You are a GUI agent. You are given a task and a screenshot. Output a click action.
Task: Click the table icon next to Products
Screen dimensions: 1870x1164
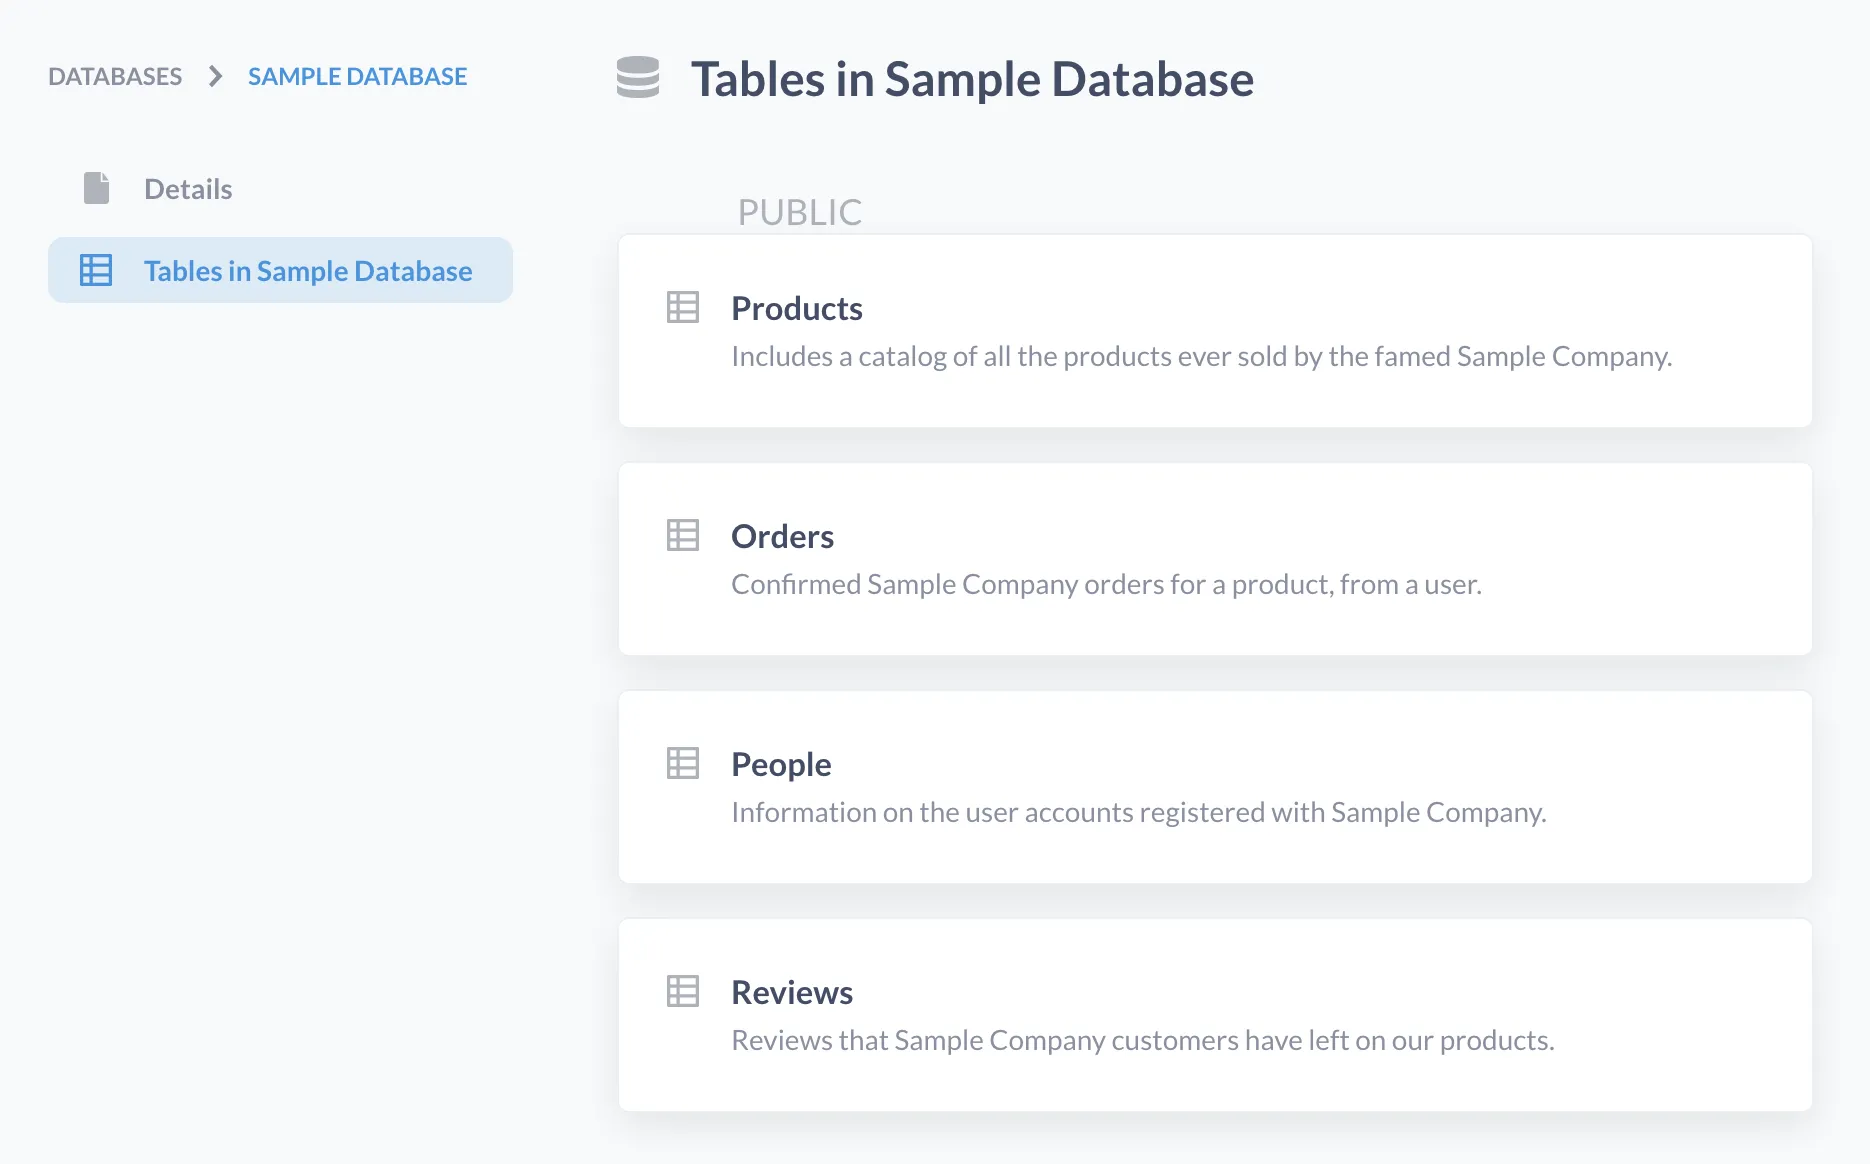point(683,307)
